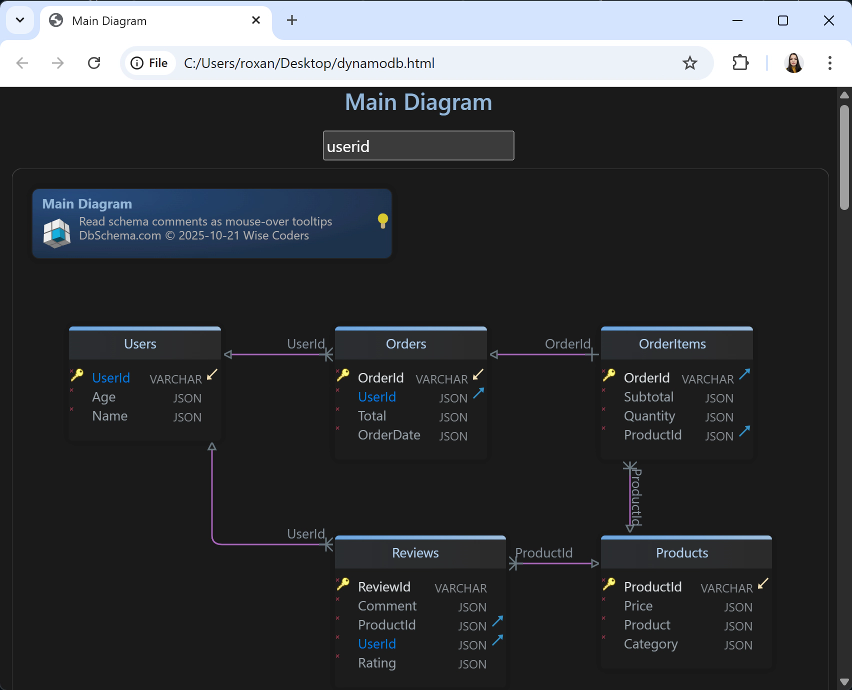
Task: Reload the page with the refresh button
Action: coord(94,62)
